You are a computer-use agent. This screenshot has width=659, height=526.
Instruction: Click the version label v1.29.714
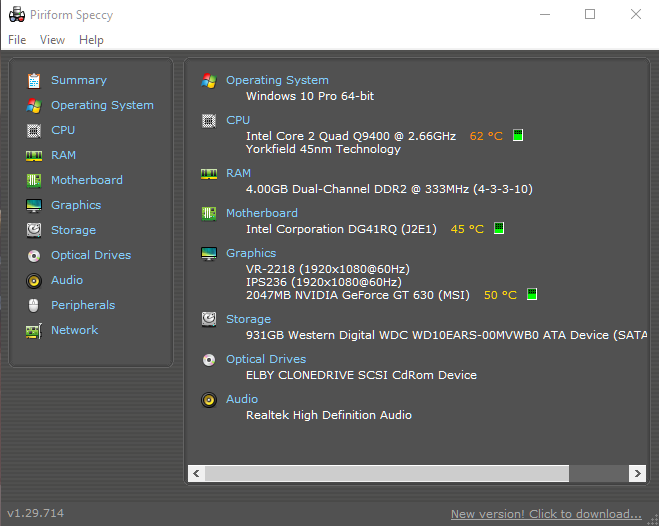36,513
